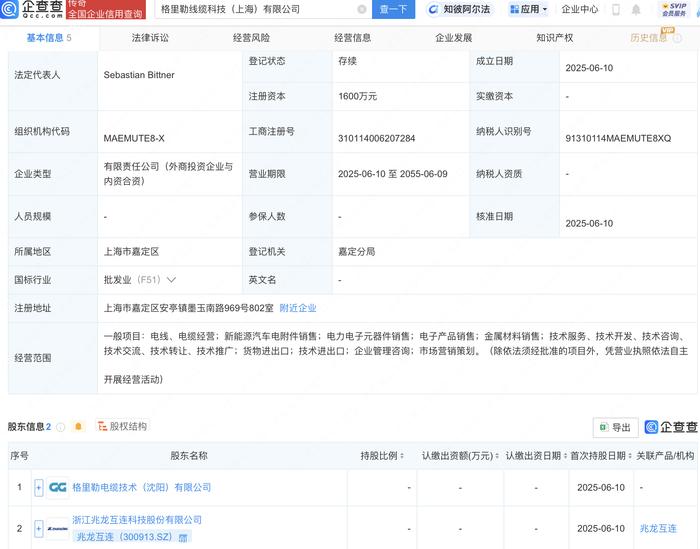Click the info icon next to 股东信息
The height and width of the screenshot is (549, 700).
coord(61,427)
